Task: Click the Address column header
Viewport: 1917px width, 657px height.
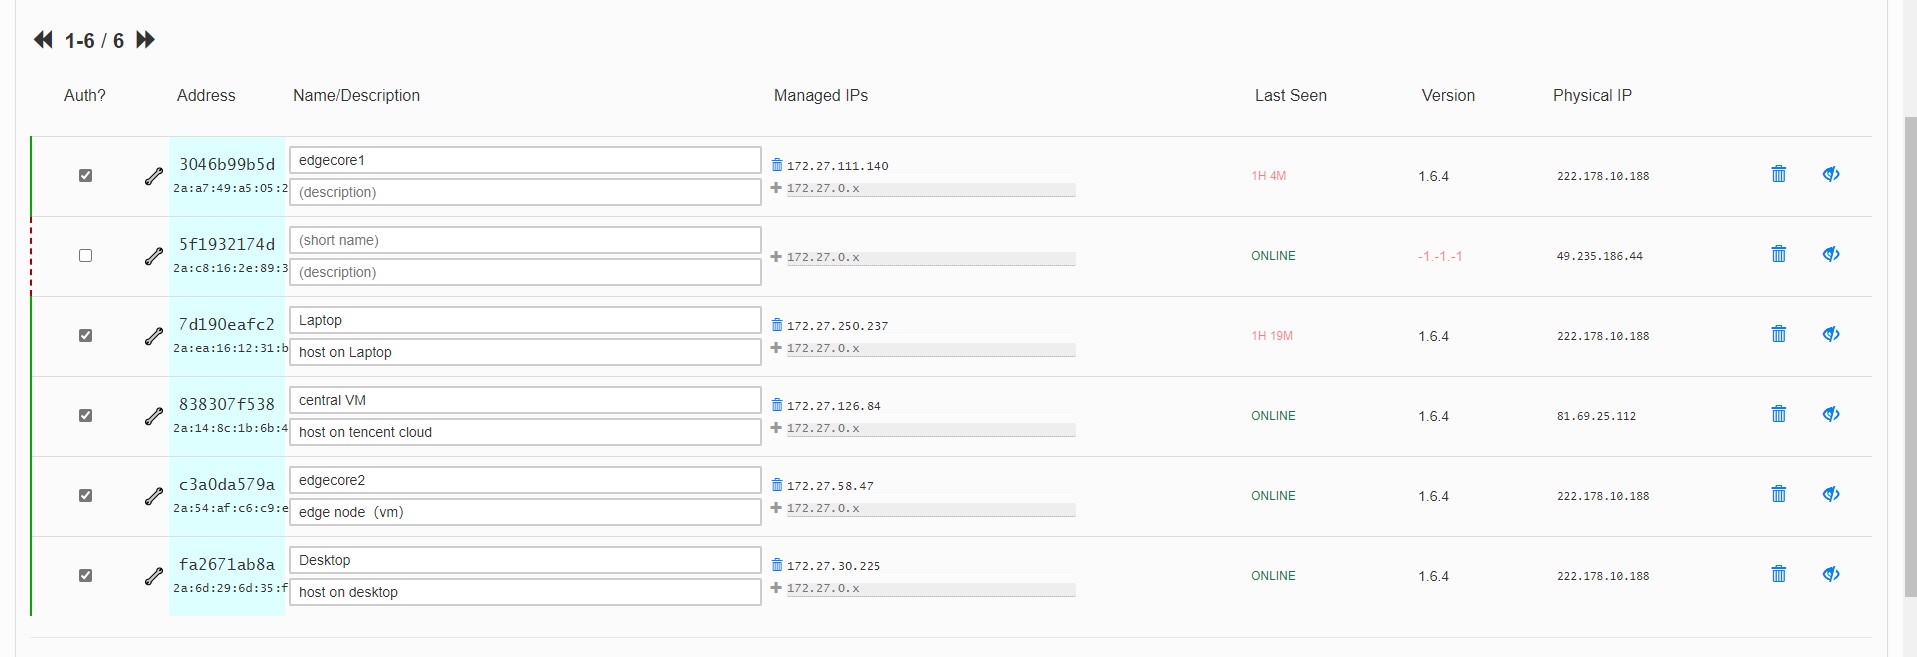Action: click(206, 96)
